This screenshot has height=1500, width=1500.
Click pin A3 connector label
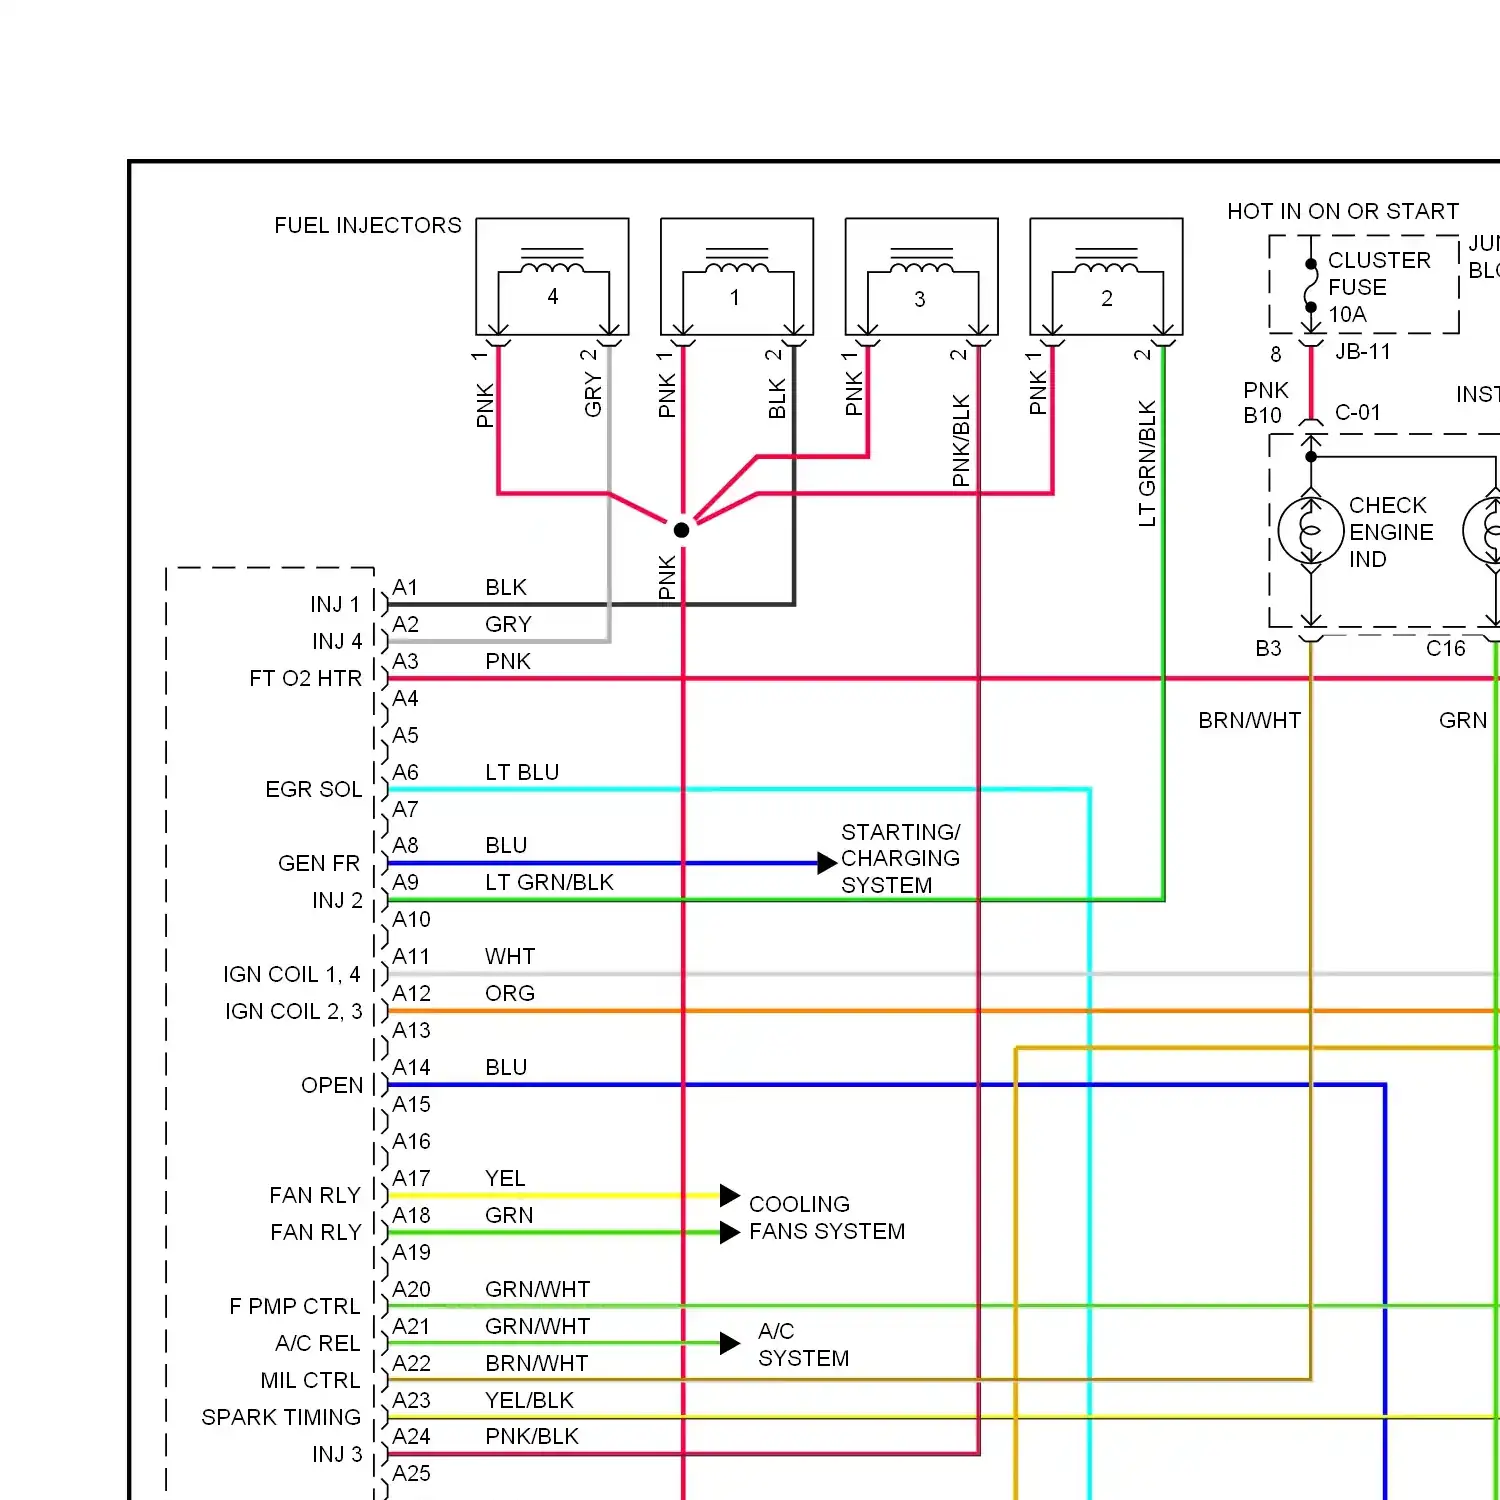click(405, 661)
